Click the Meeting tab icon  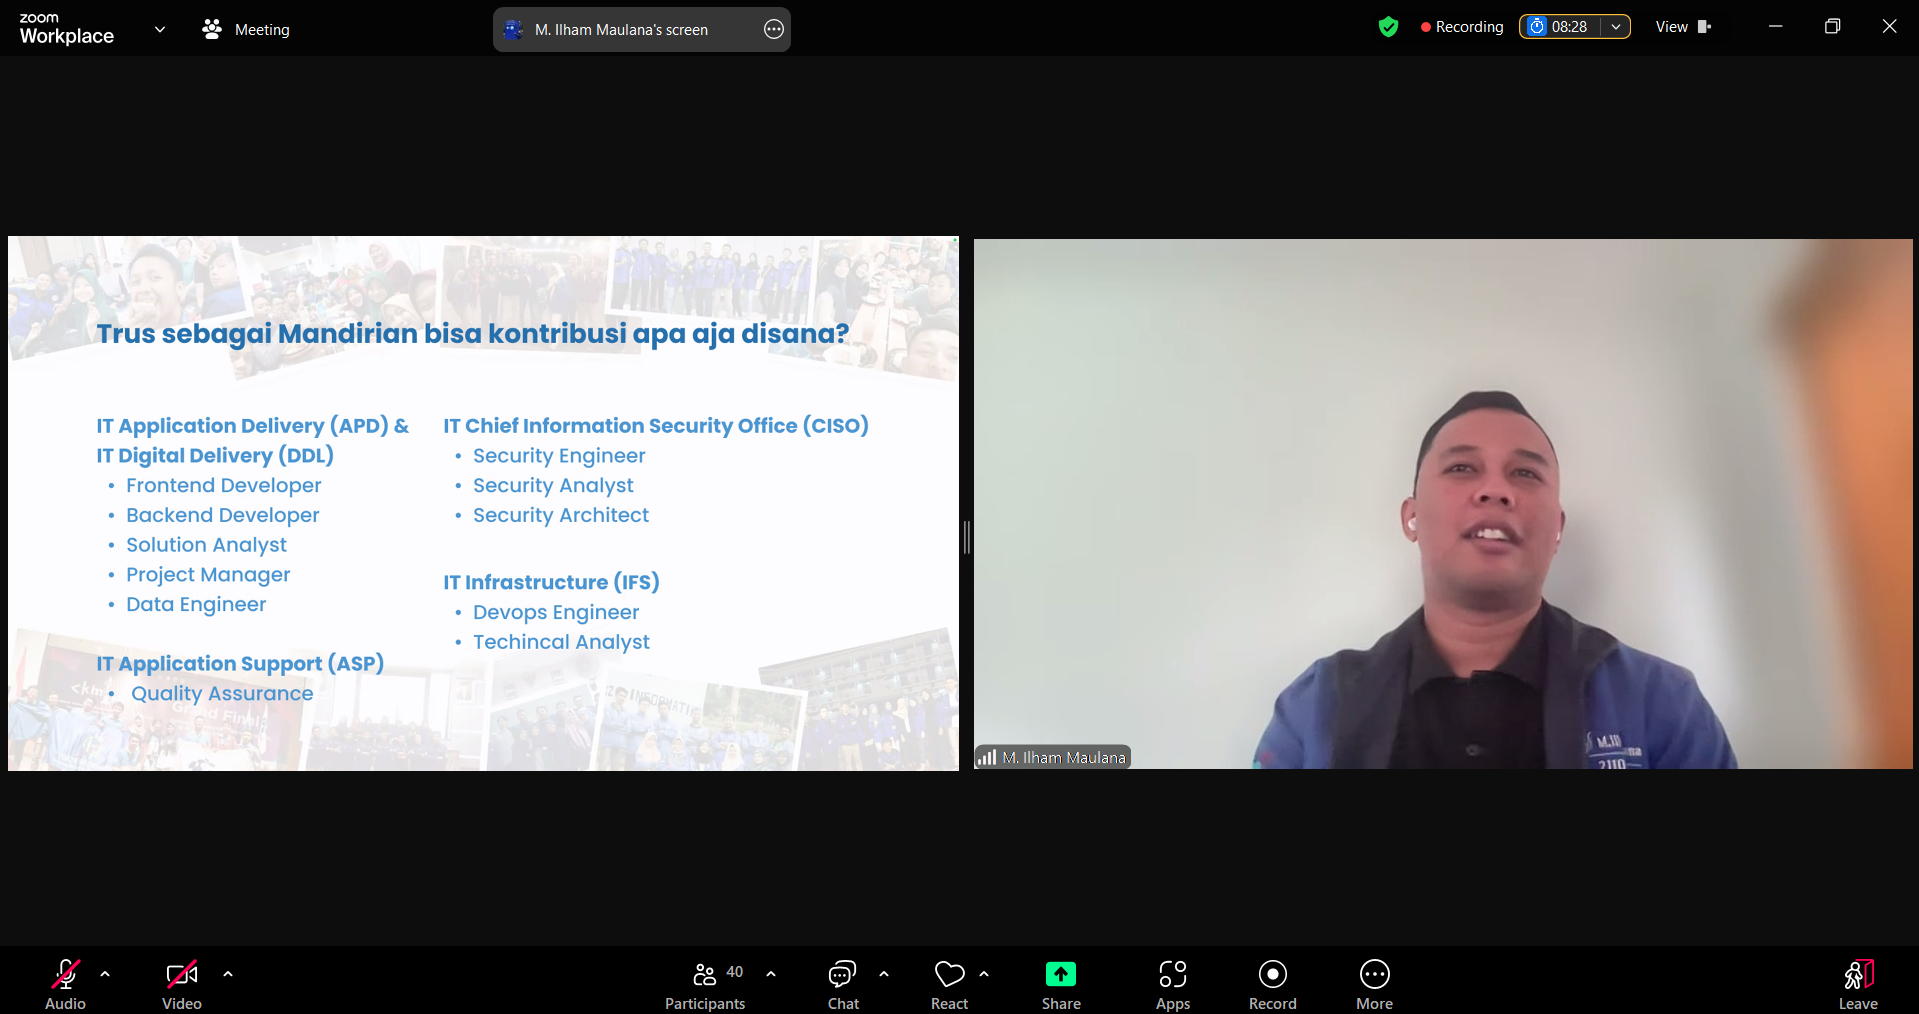click(212, 29)
